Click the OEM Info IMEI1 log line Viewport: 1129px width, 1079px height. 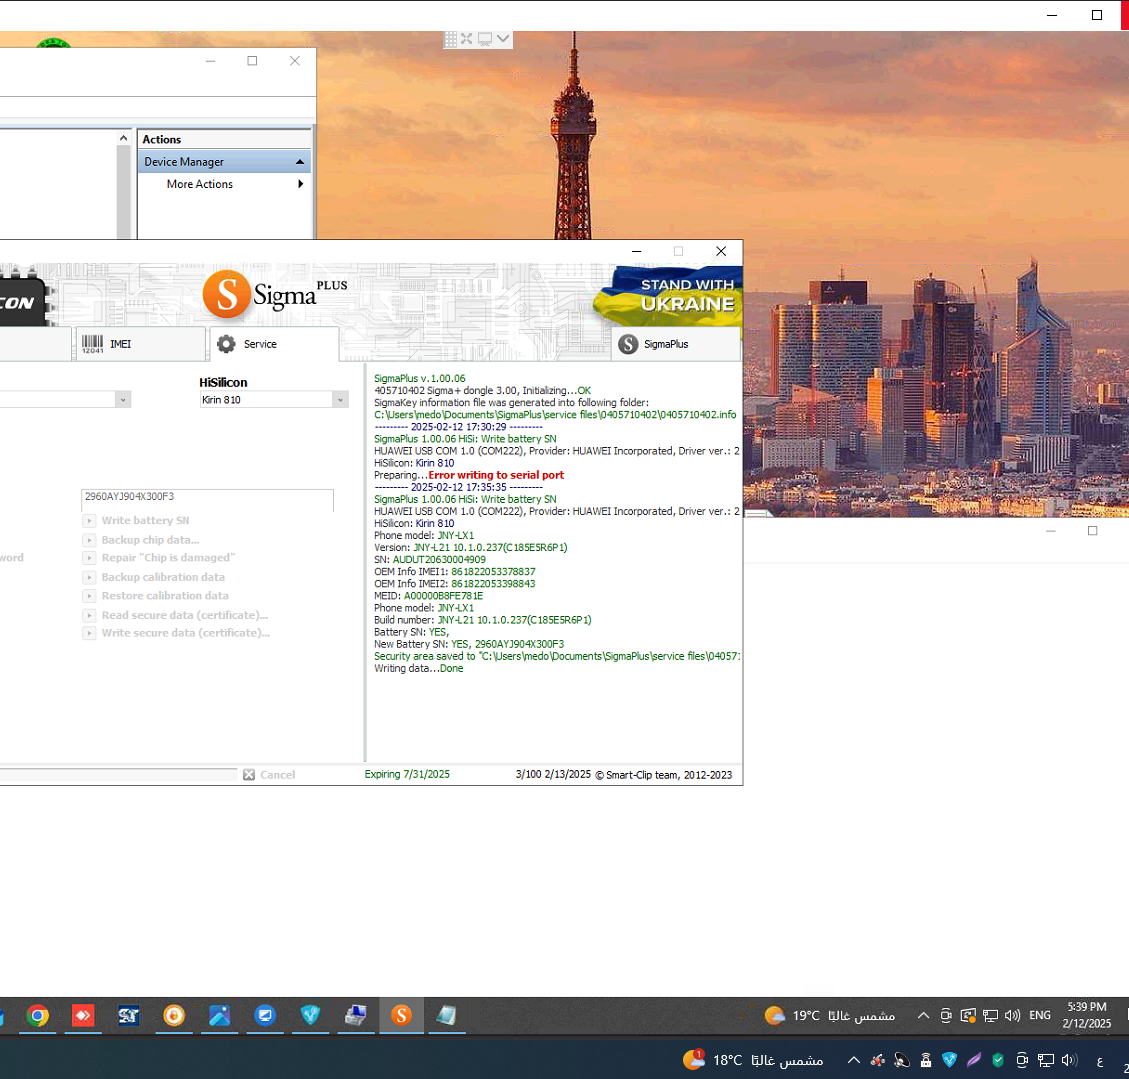(454, 572)
